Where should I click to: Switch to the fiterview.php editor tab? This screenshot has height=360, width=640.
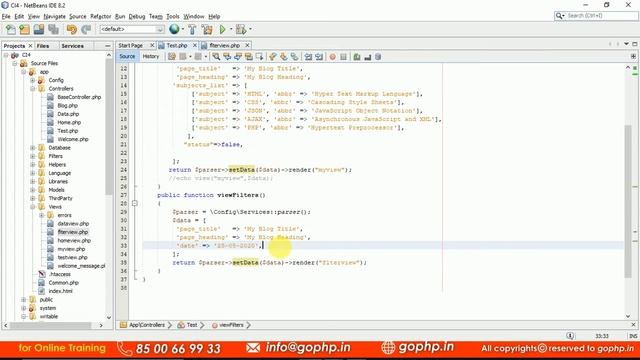[224, 45]
